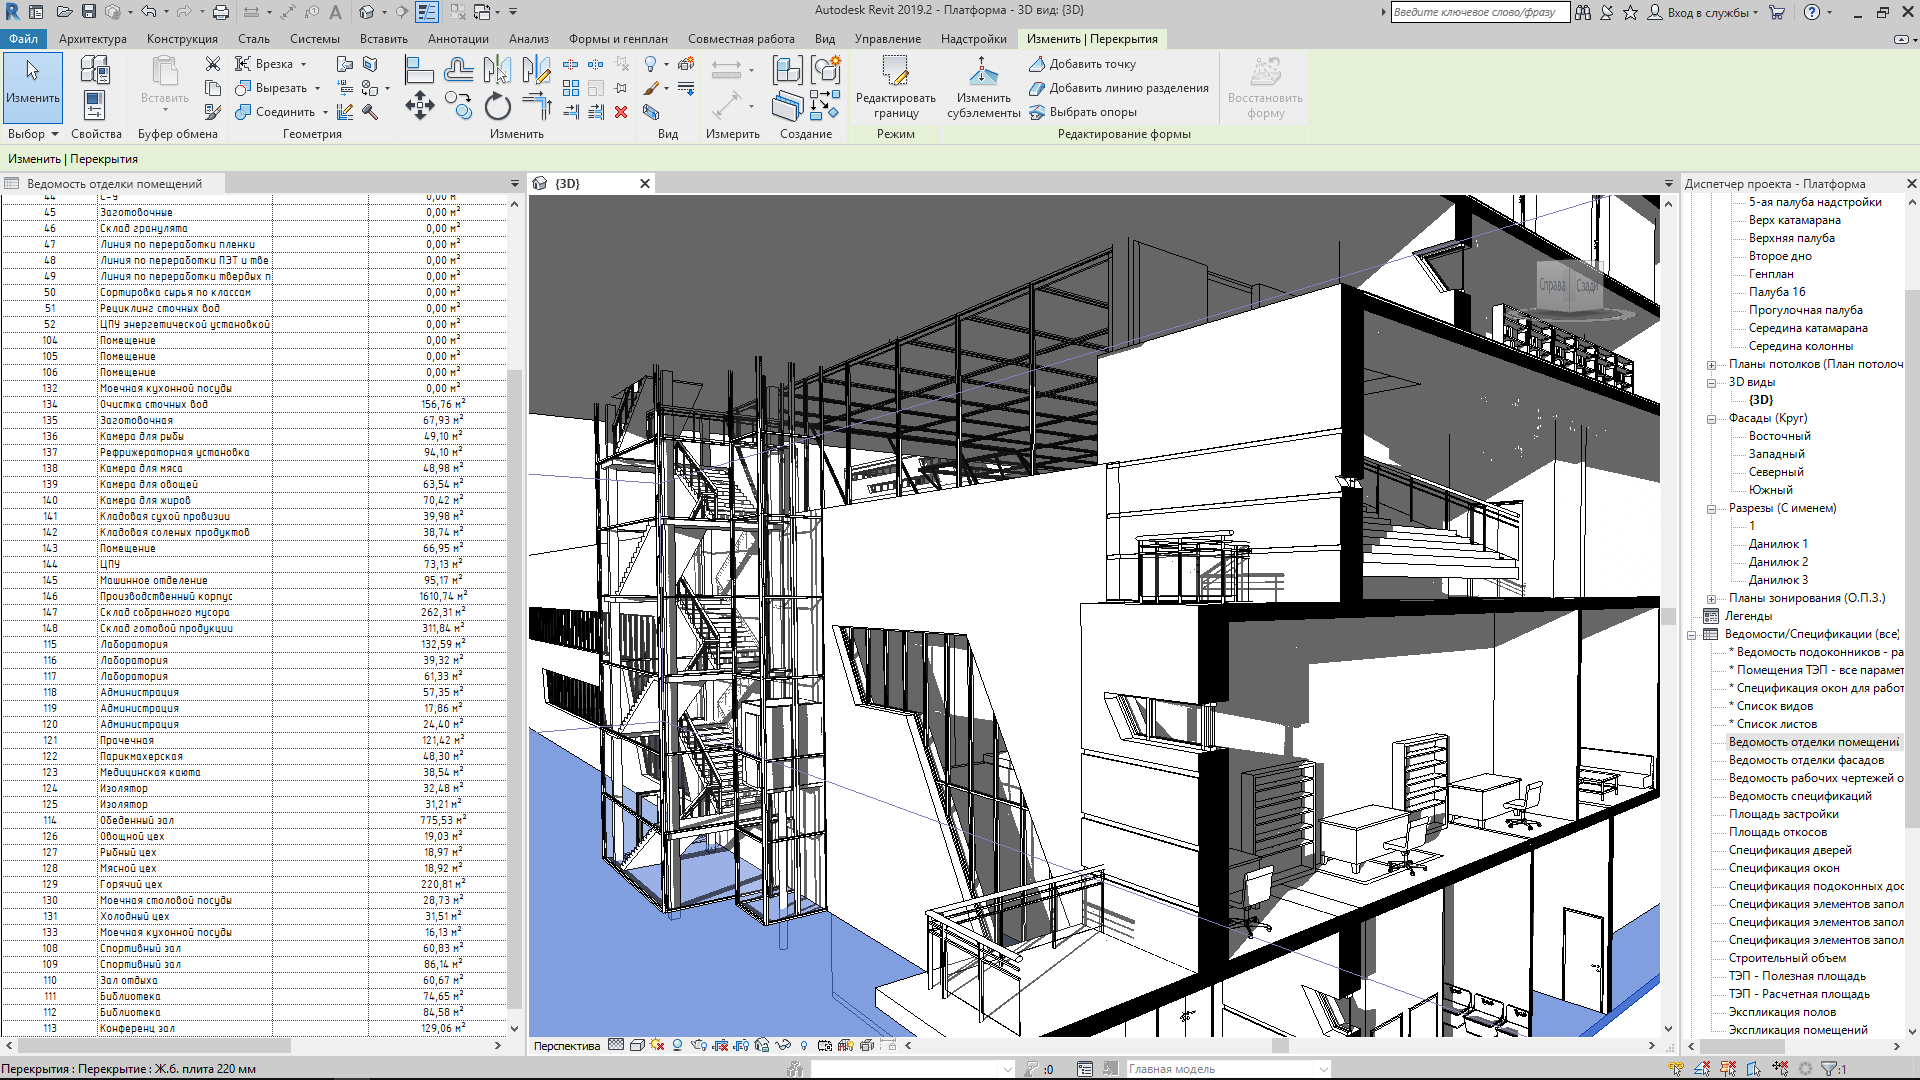
Task: Open the Спецификация дверей schedule
Action: click(x=1789, y=850)
